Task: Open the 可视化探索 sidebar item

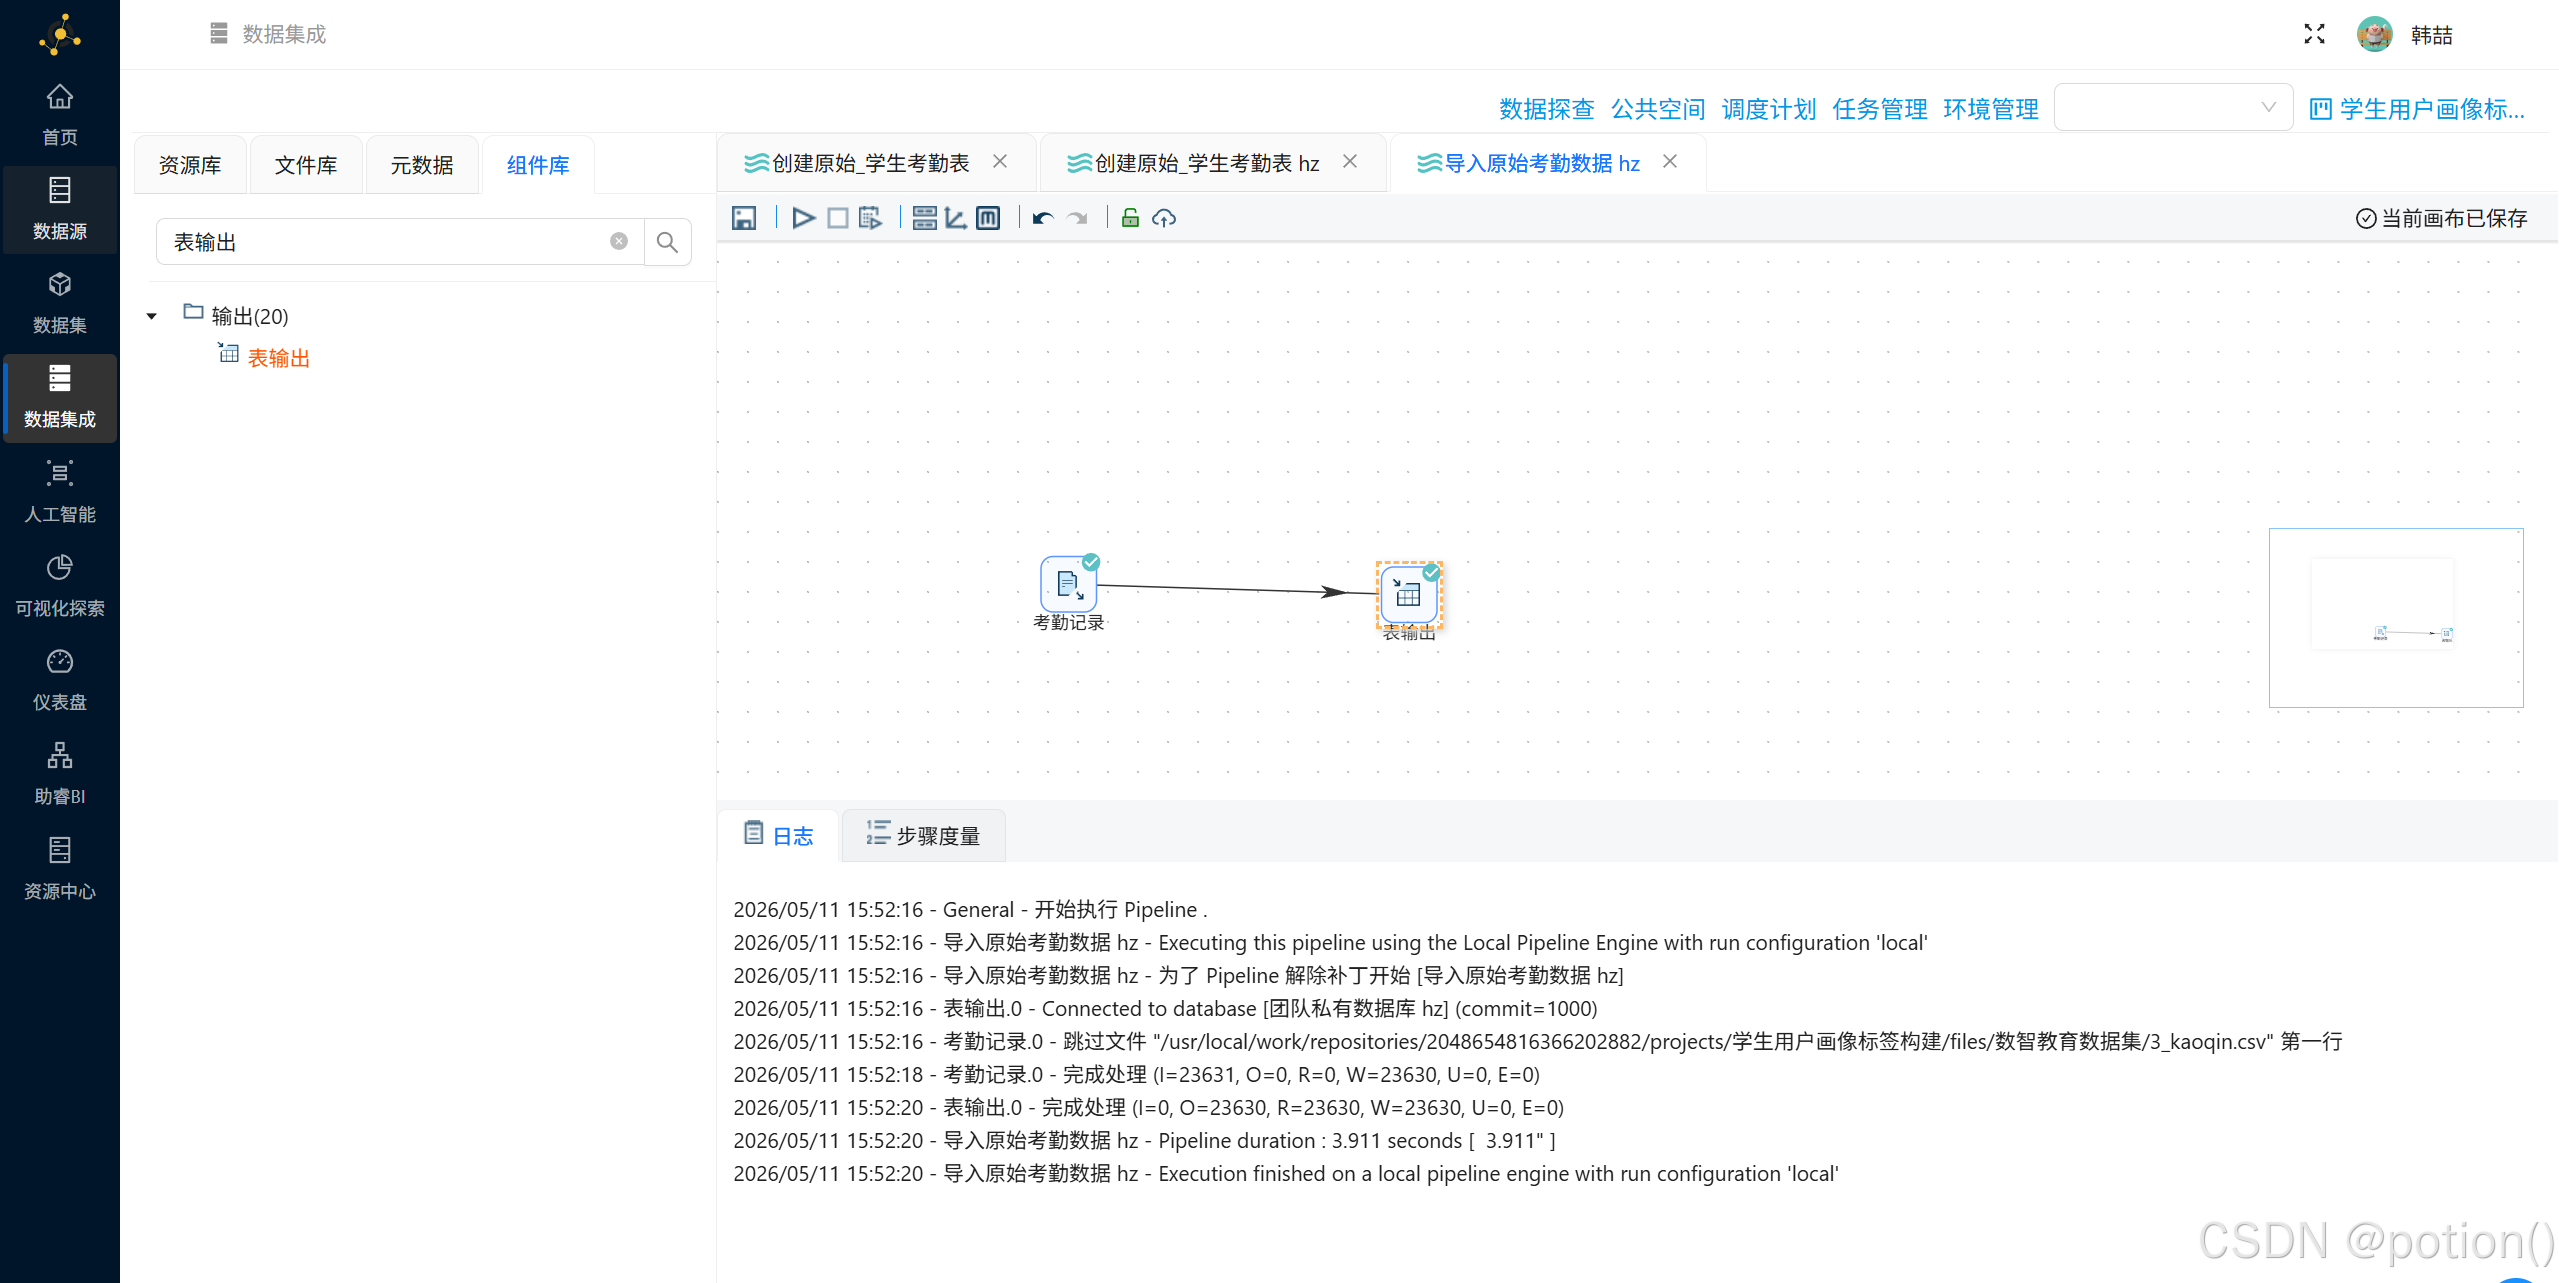Action: pyautogui.click(x=60, y=586)
